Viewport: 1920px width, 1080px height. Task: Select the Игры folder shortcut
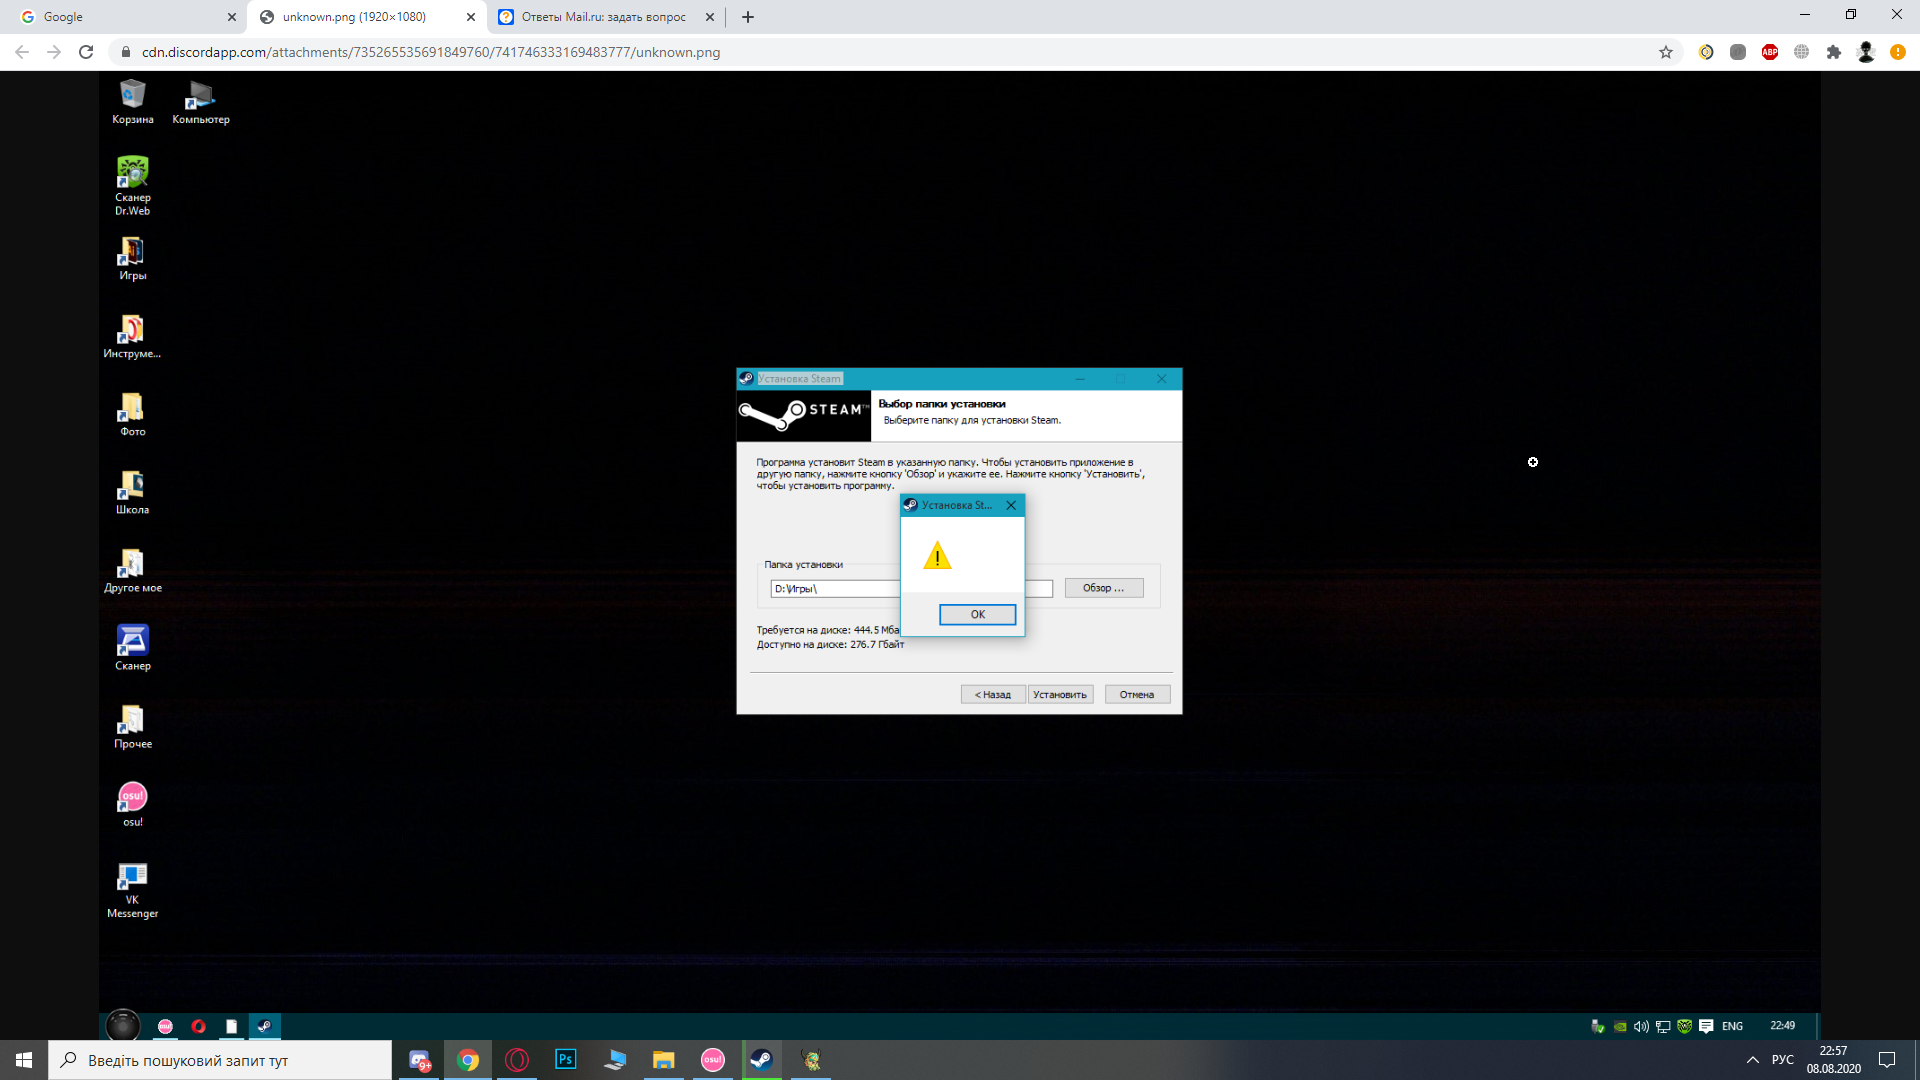[133, 259]
